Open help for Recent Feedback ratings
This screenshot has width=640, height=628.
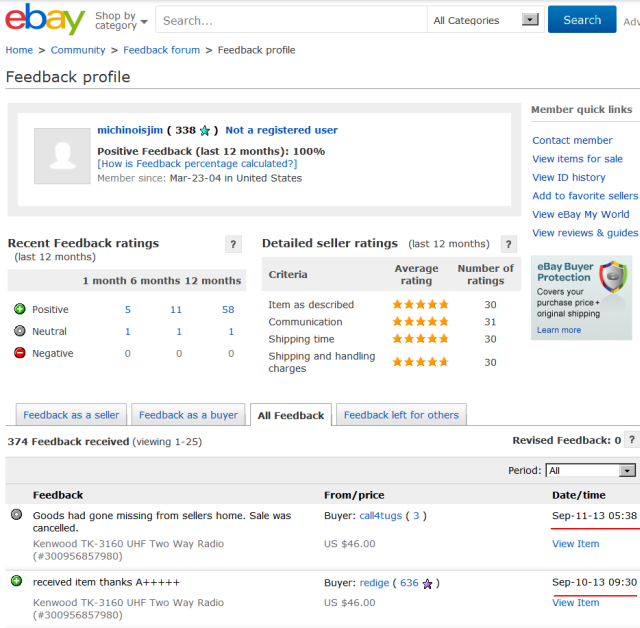click(233, 243)
